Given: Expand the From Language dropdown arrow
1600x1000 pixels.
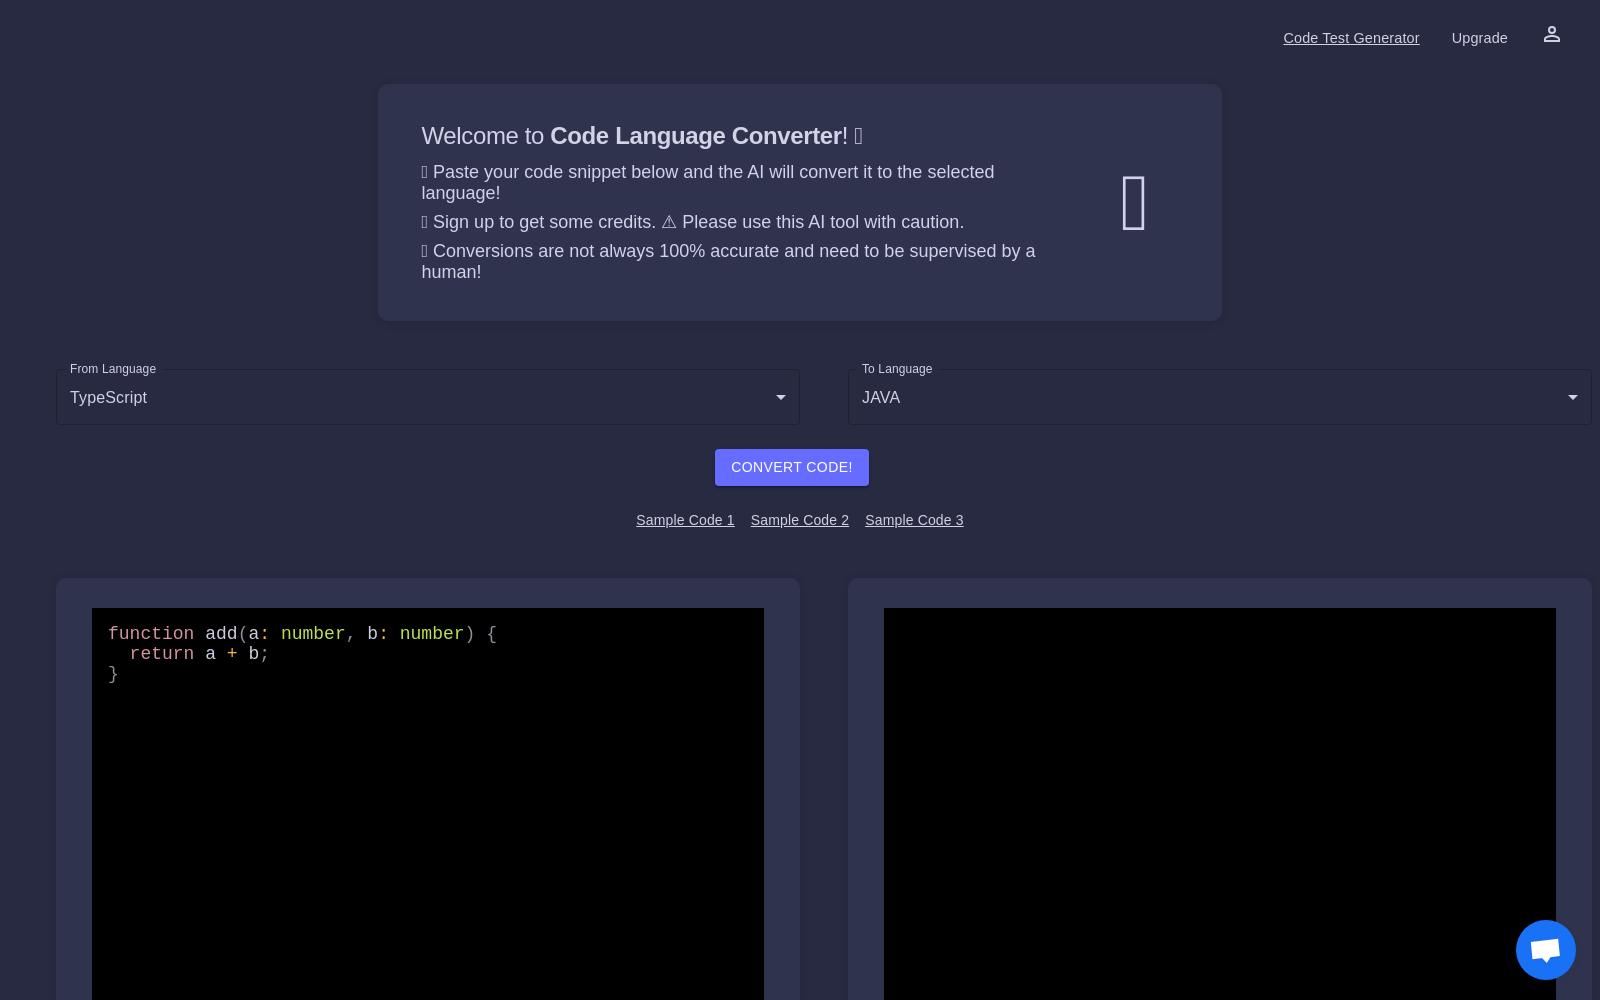Looking at the screenshot, I should click(781, 398).
